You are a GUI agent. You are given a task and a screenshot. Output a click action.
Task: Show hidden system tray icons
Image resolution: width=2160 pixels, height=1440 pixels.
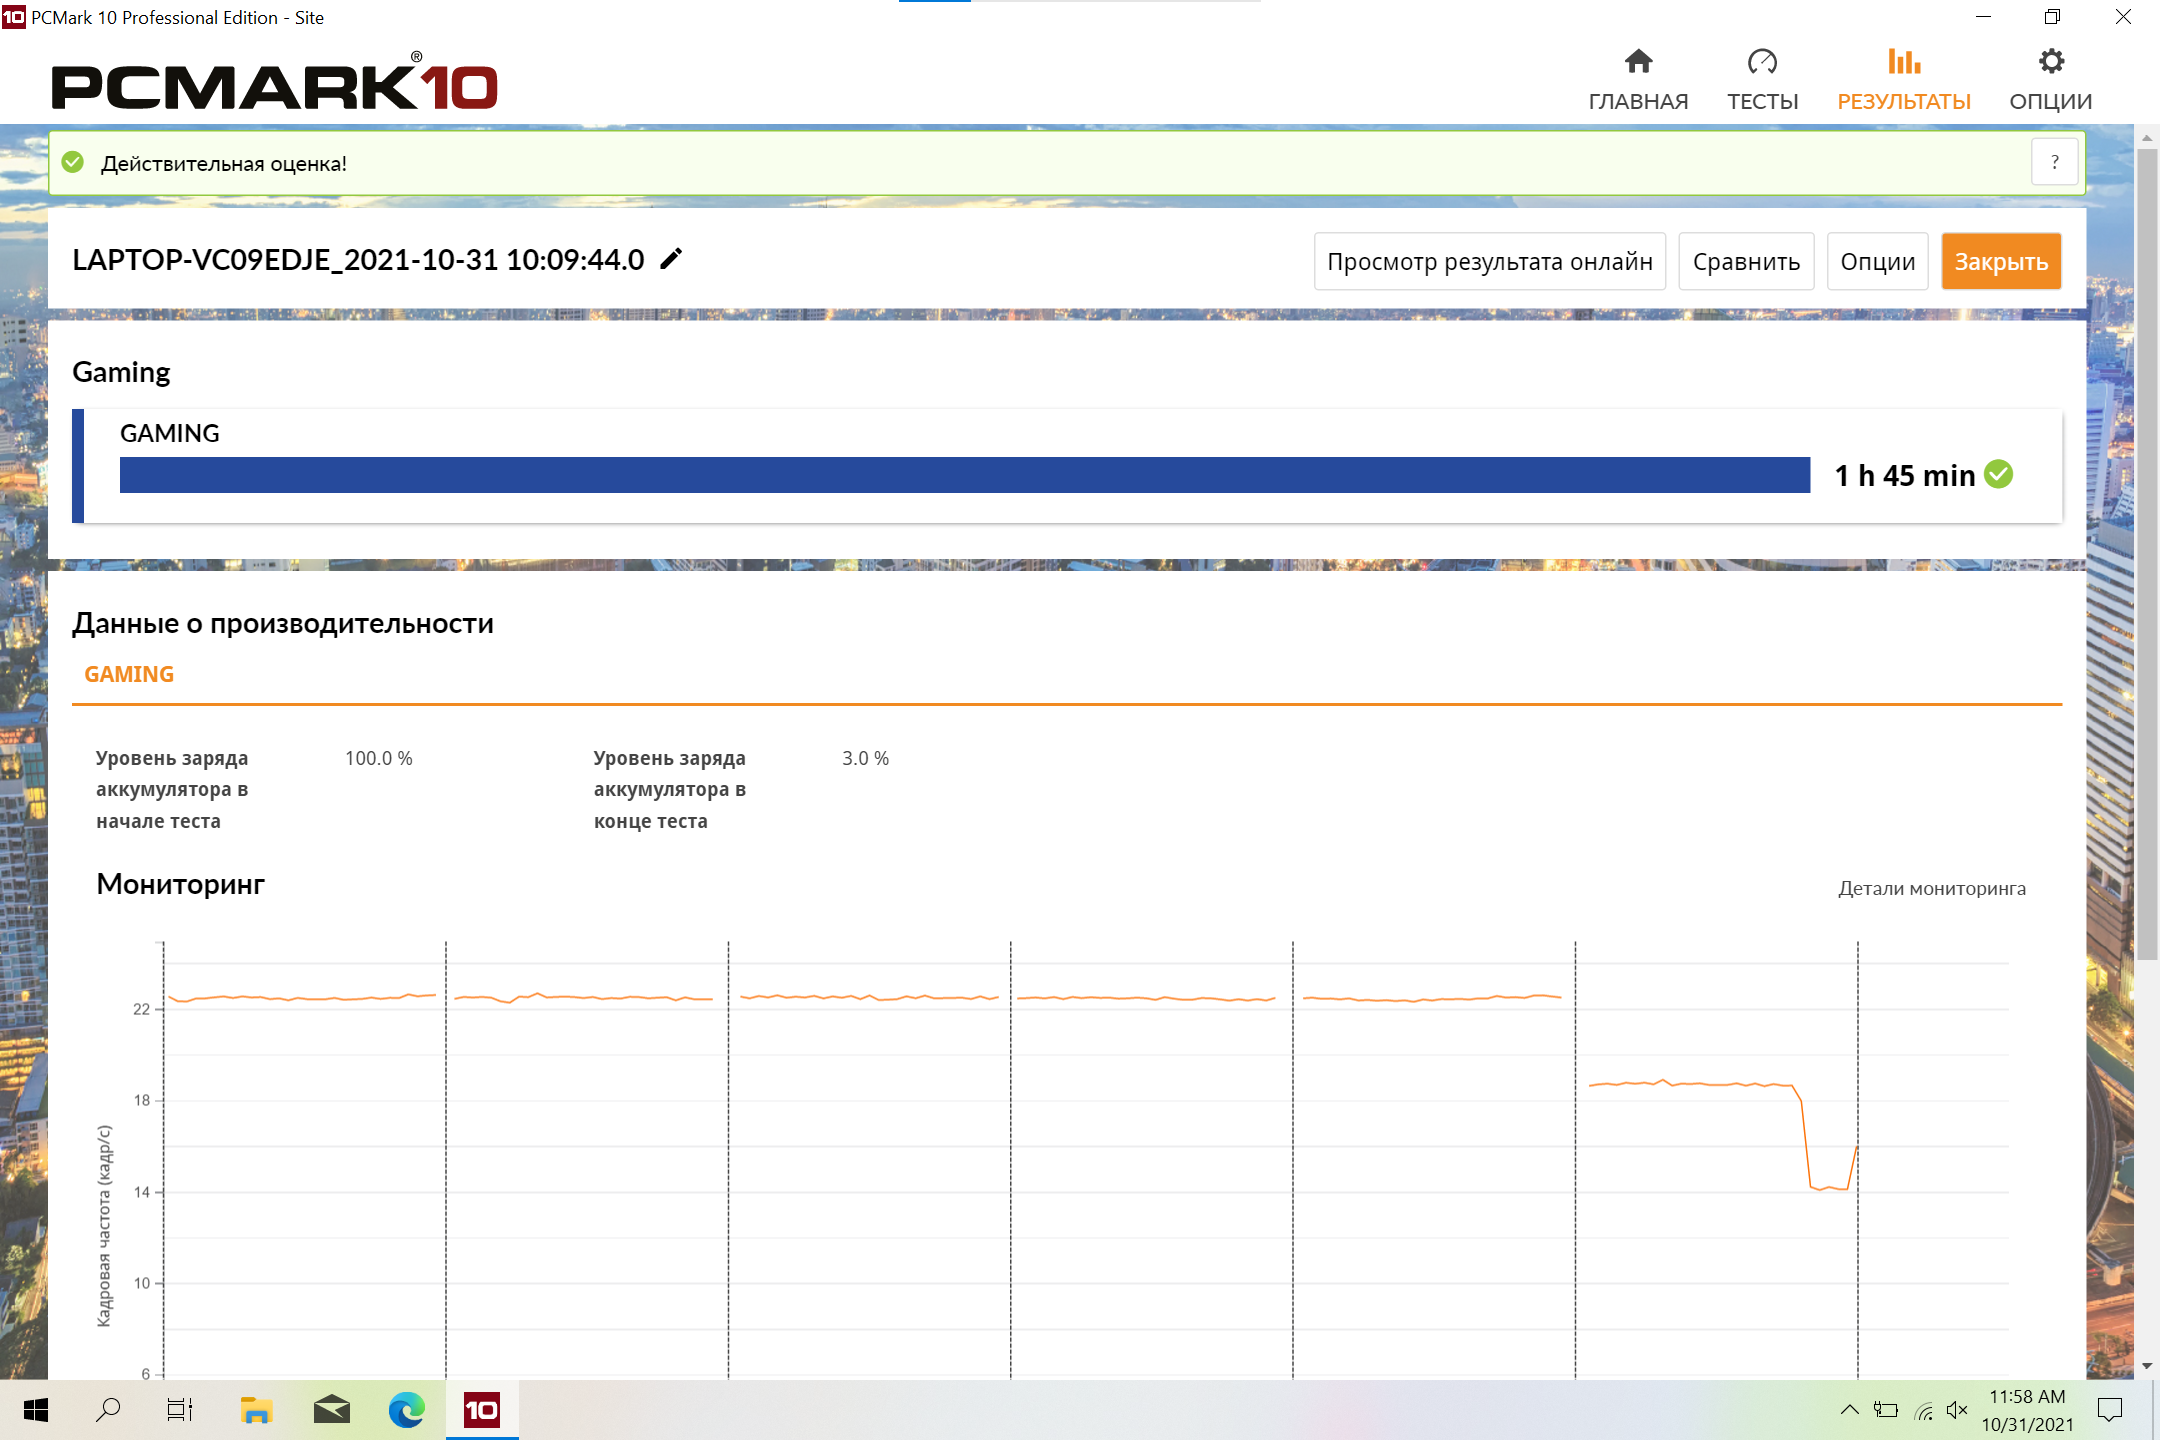pyautogui.click(x=1849, y=1410)
